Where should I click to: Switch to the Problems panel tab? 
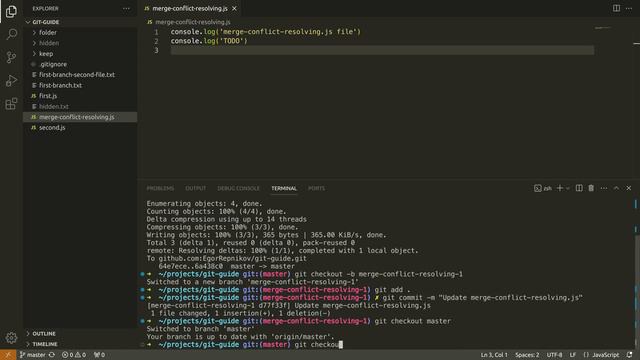pyautogui.click(x=160, y=189)
